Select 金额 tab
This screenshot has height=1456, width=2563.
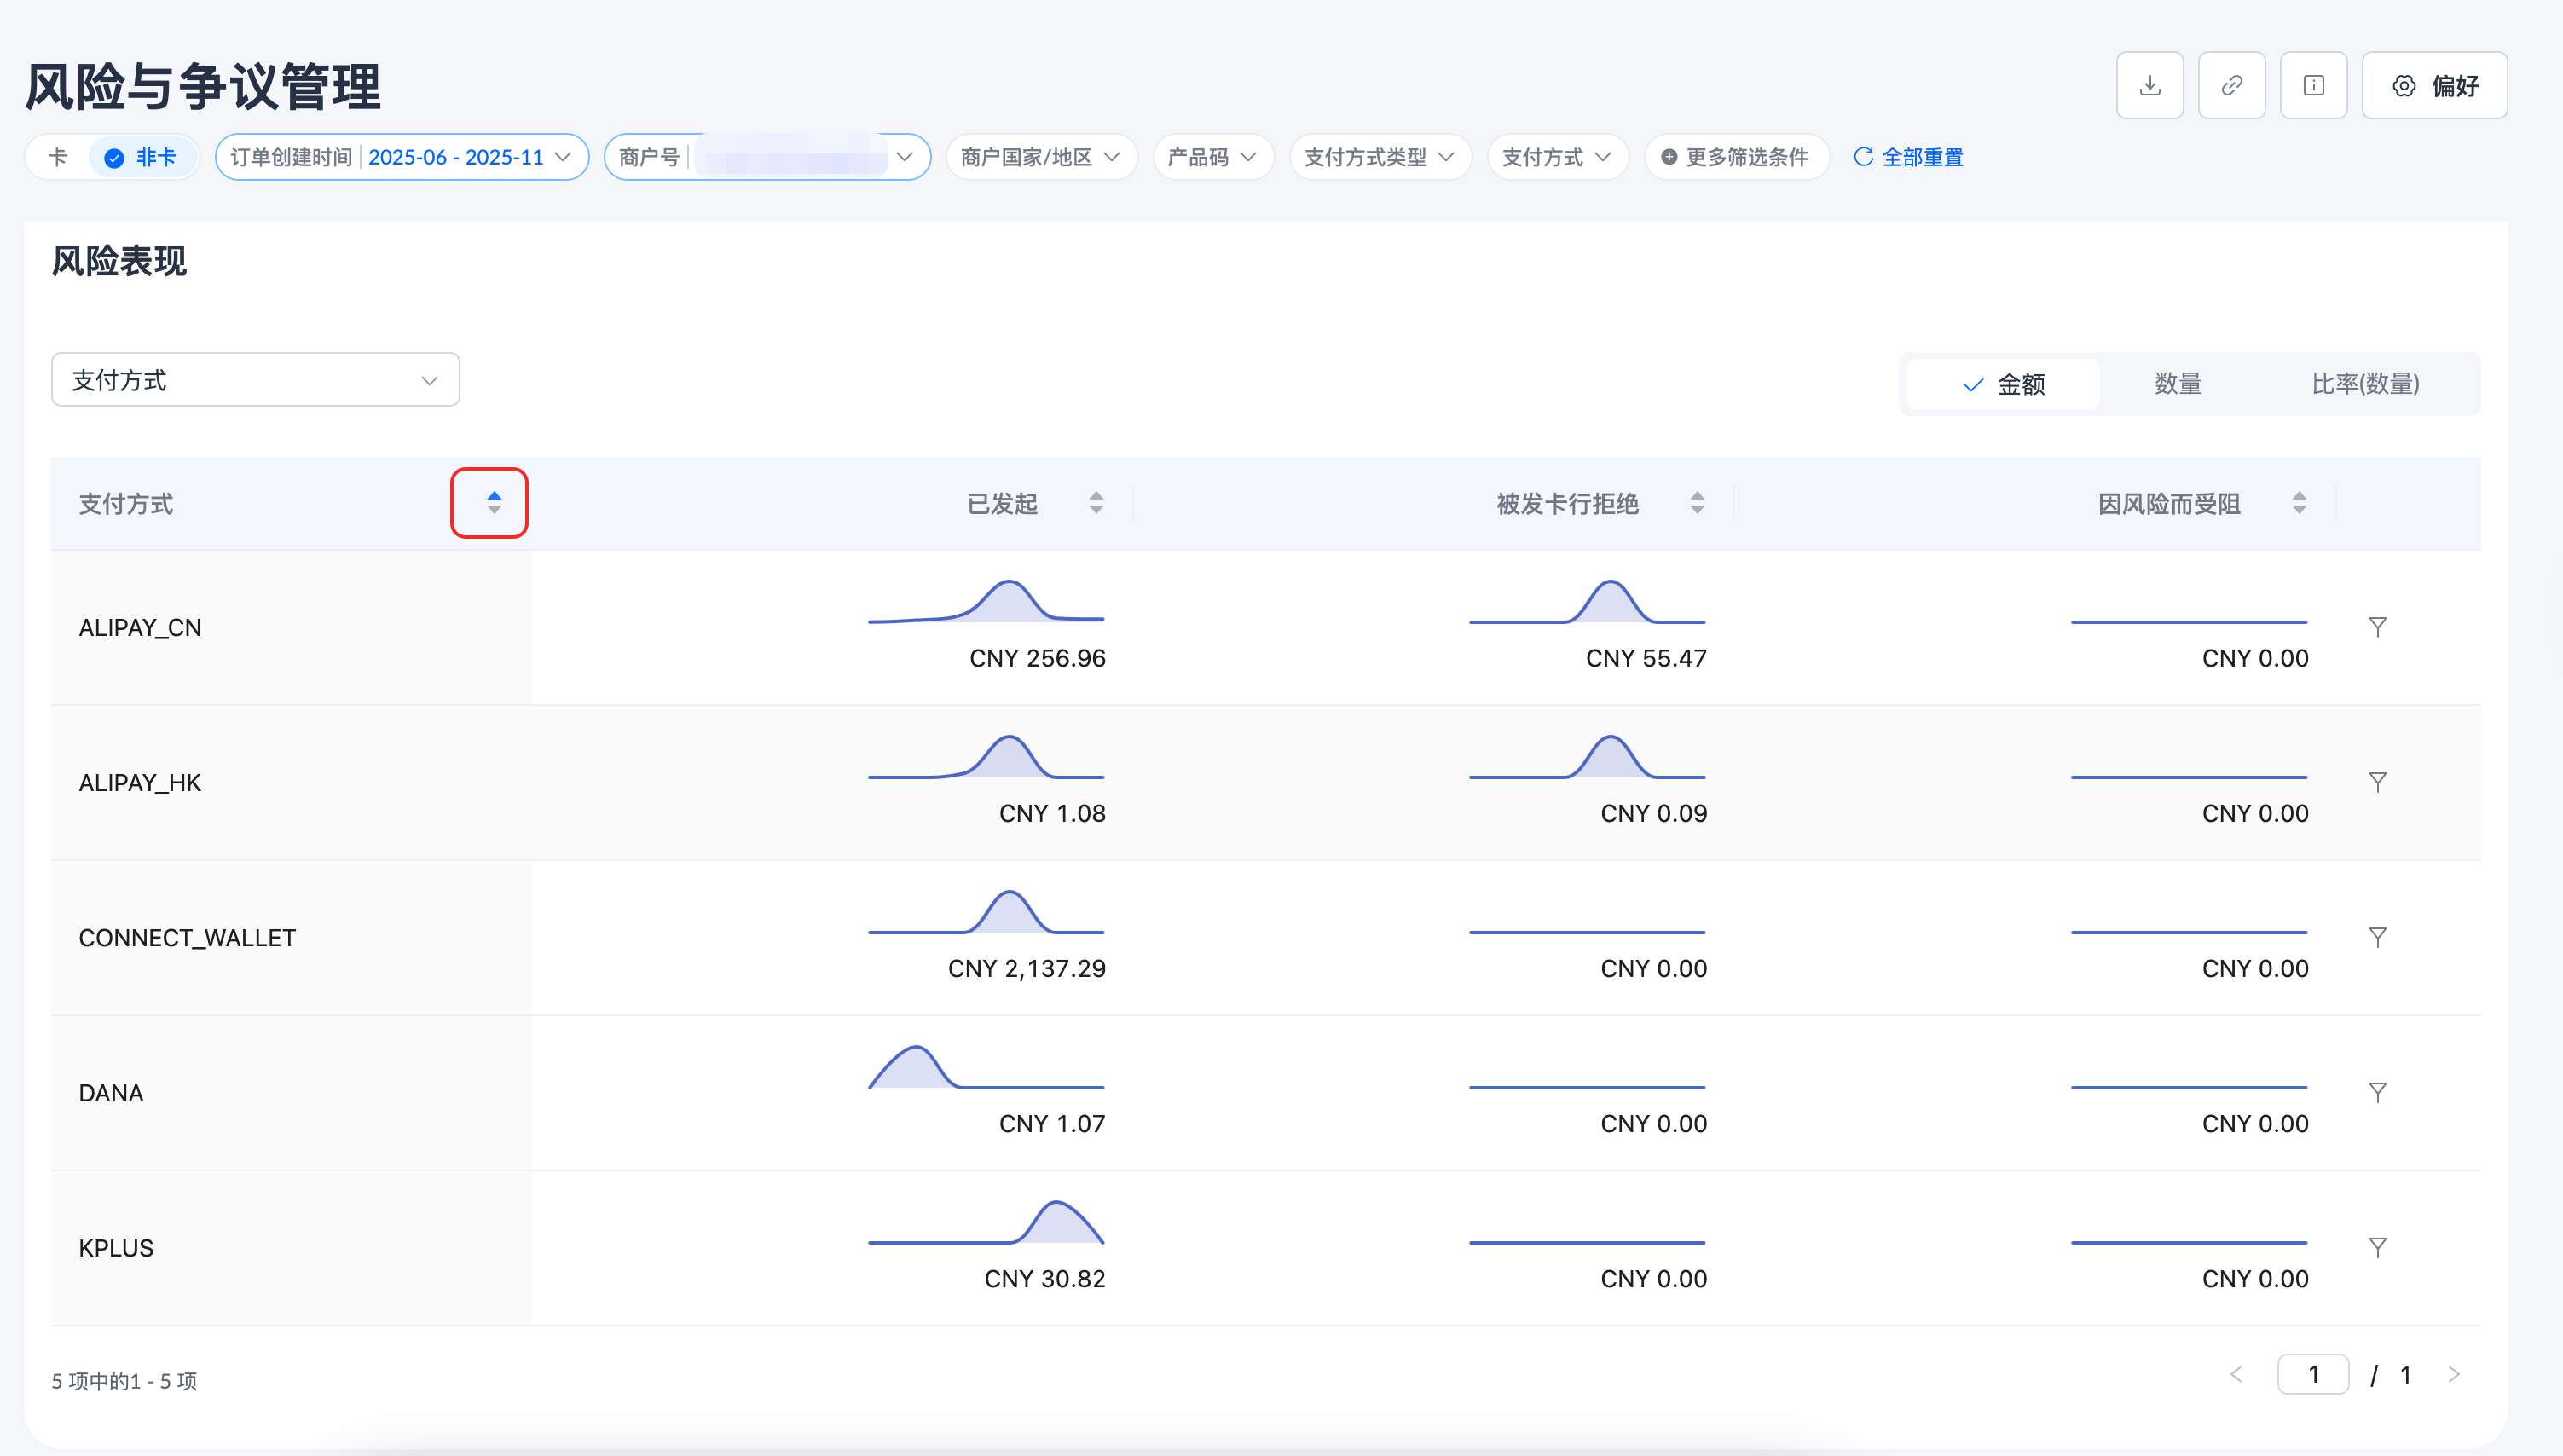point(2003,384)
